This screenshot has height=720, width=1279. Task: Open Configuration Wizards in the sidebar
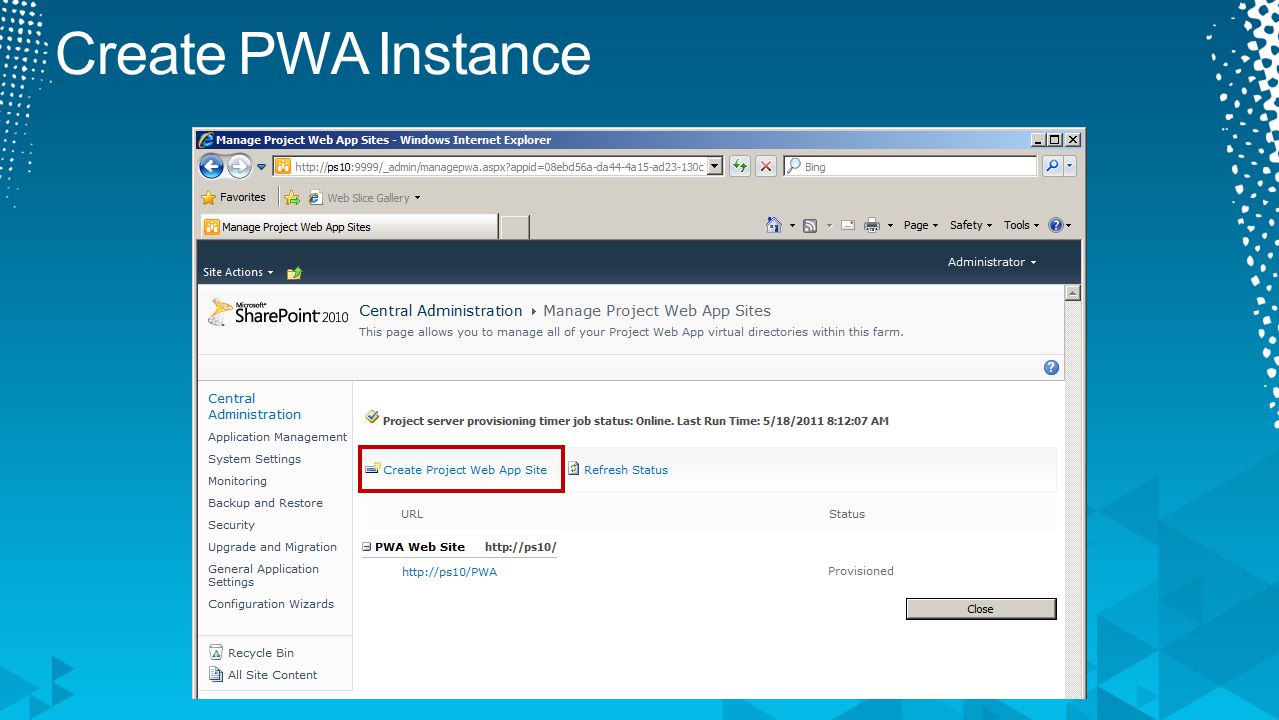(x=271, y=604)
